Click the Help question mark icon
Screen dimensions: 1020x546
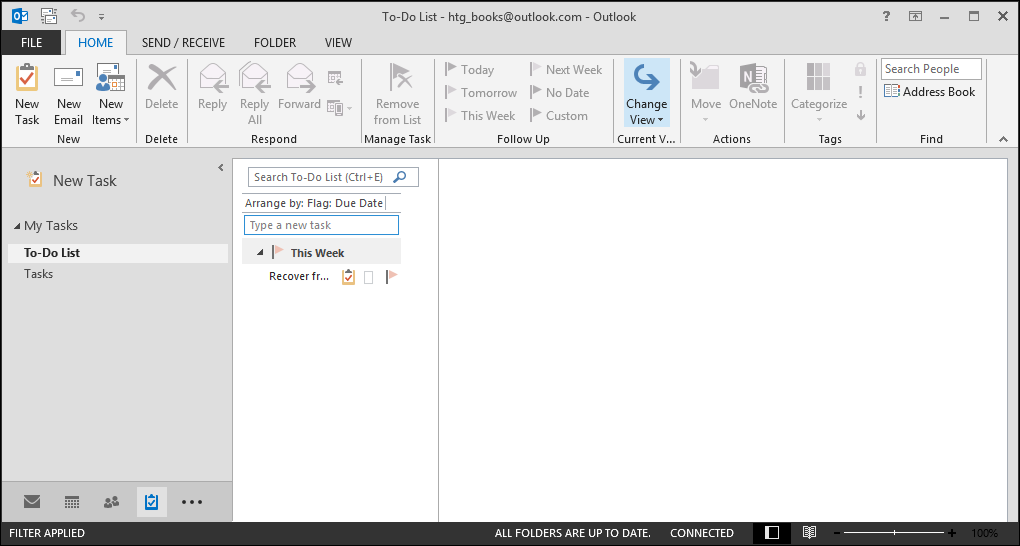click(x=886, y=16)
